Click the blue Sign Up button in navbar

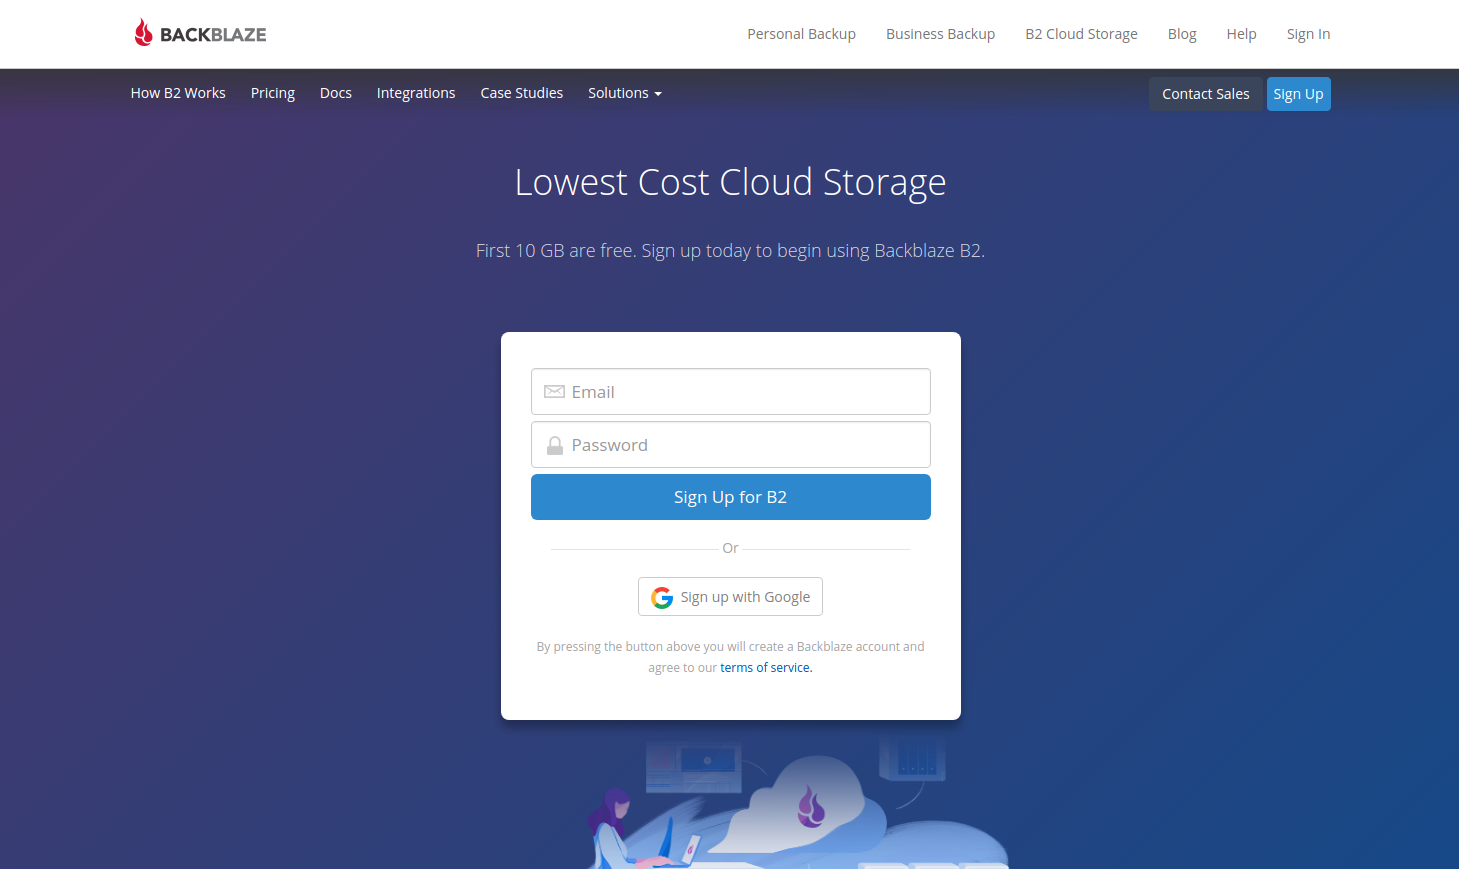(1299, 94)
